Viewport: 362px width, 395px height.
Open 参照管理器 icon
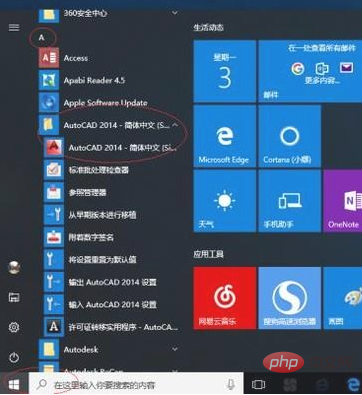pos(54,192)
